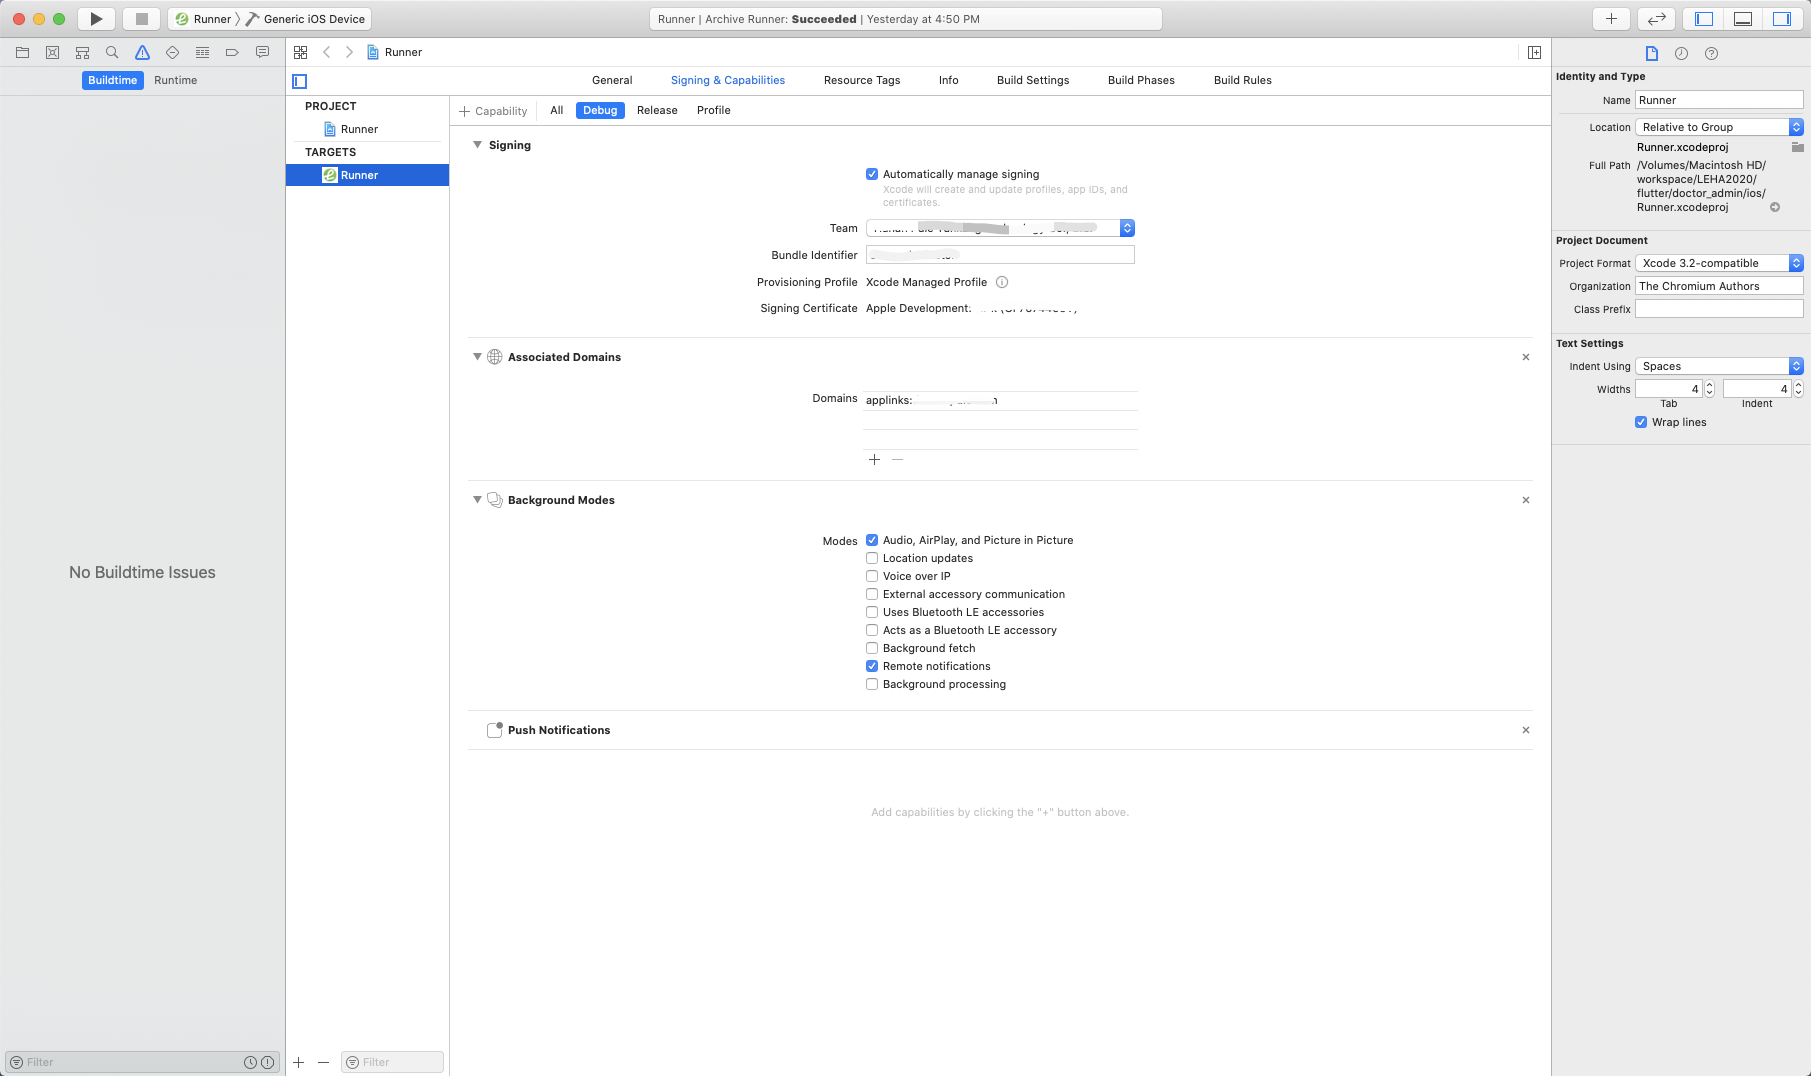This screenshot has width=1811, height=1076.
Task: Switch to Runtime issues
Action: [x=176, y=80]
